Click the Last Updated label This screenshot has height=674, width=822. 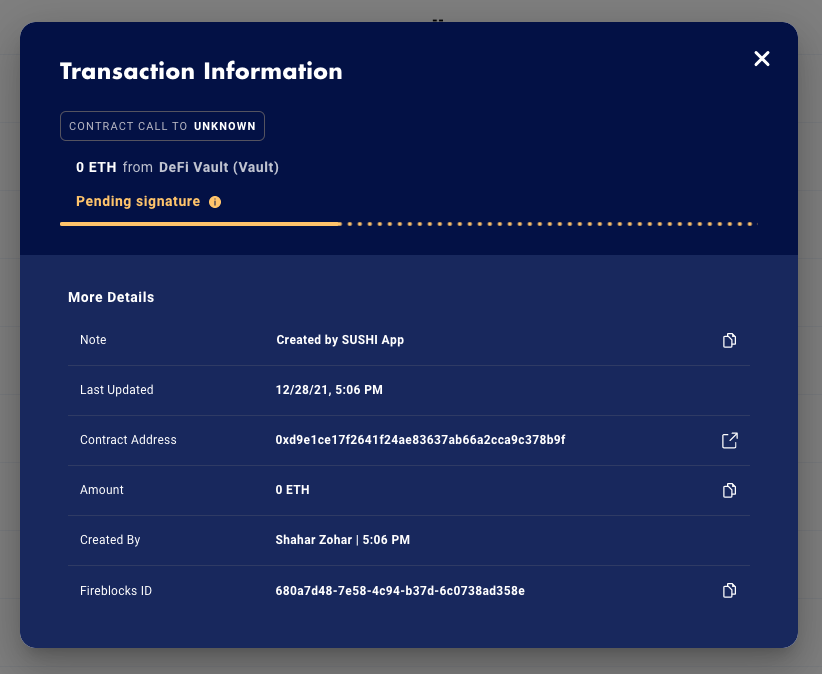[117, 389]
